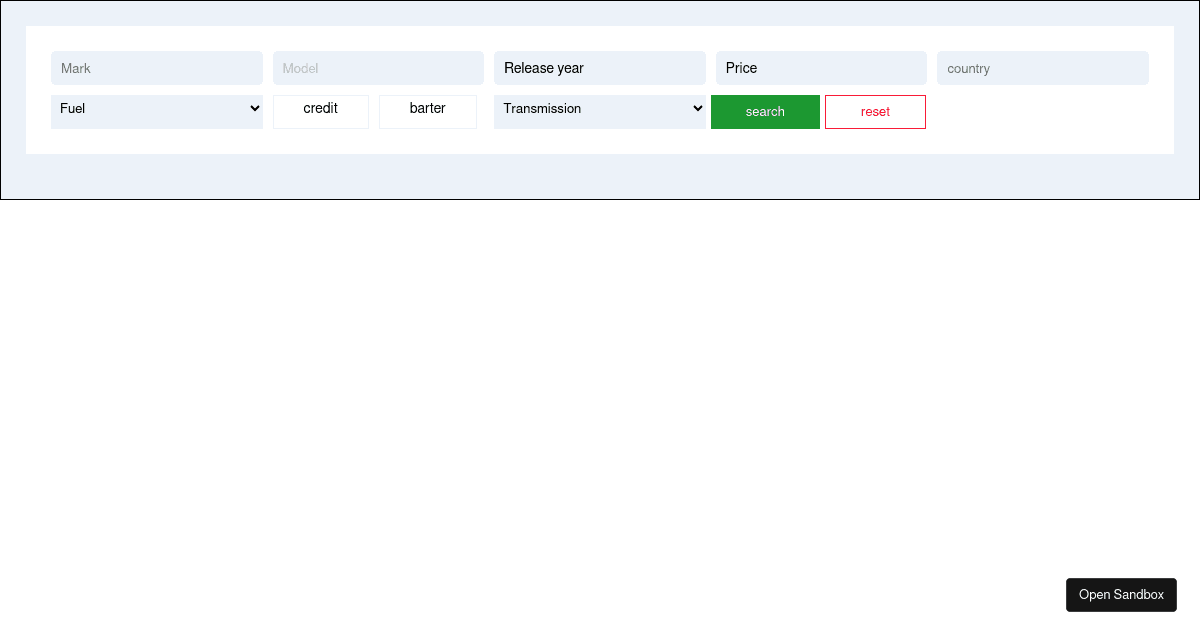Click the Release year field
1200x630 pixels.
tap(599, 67)
